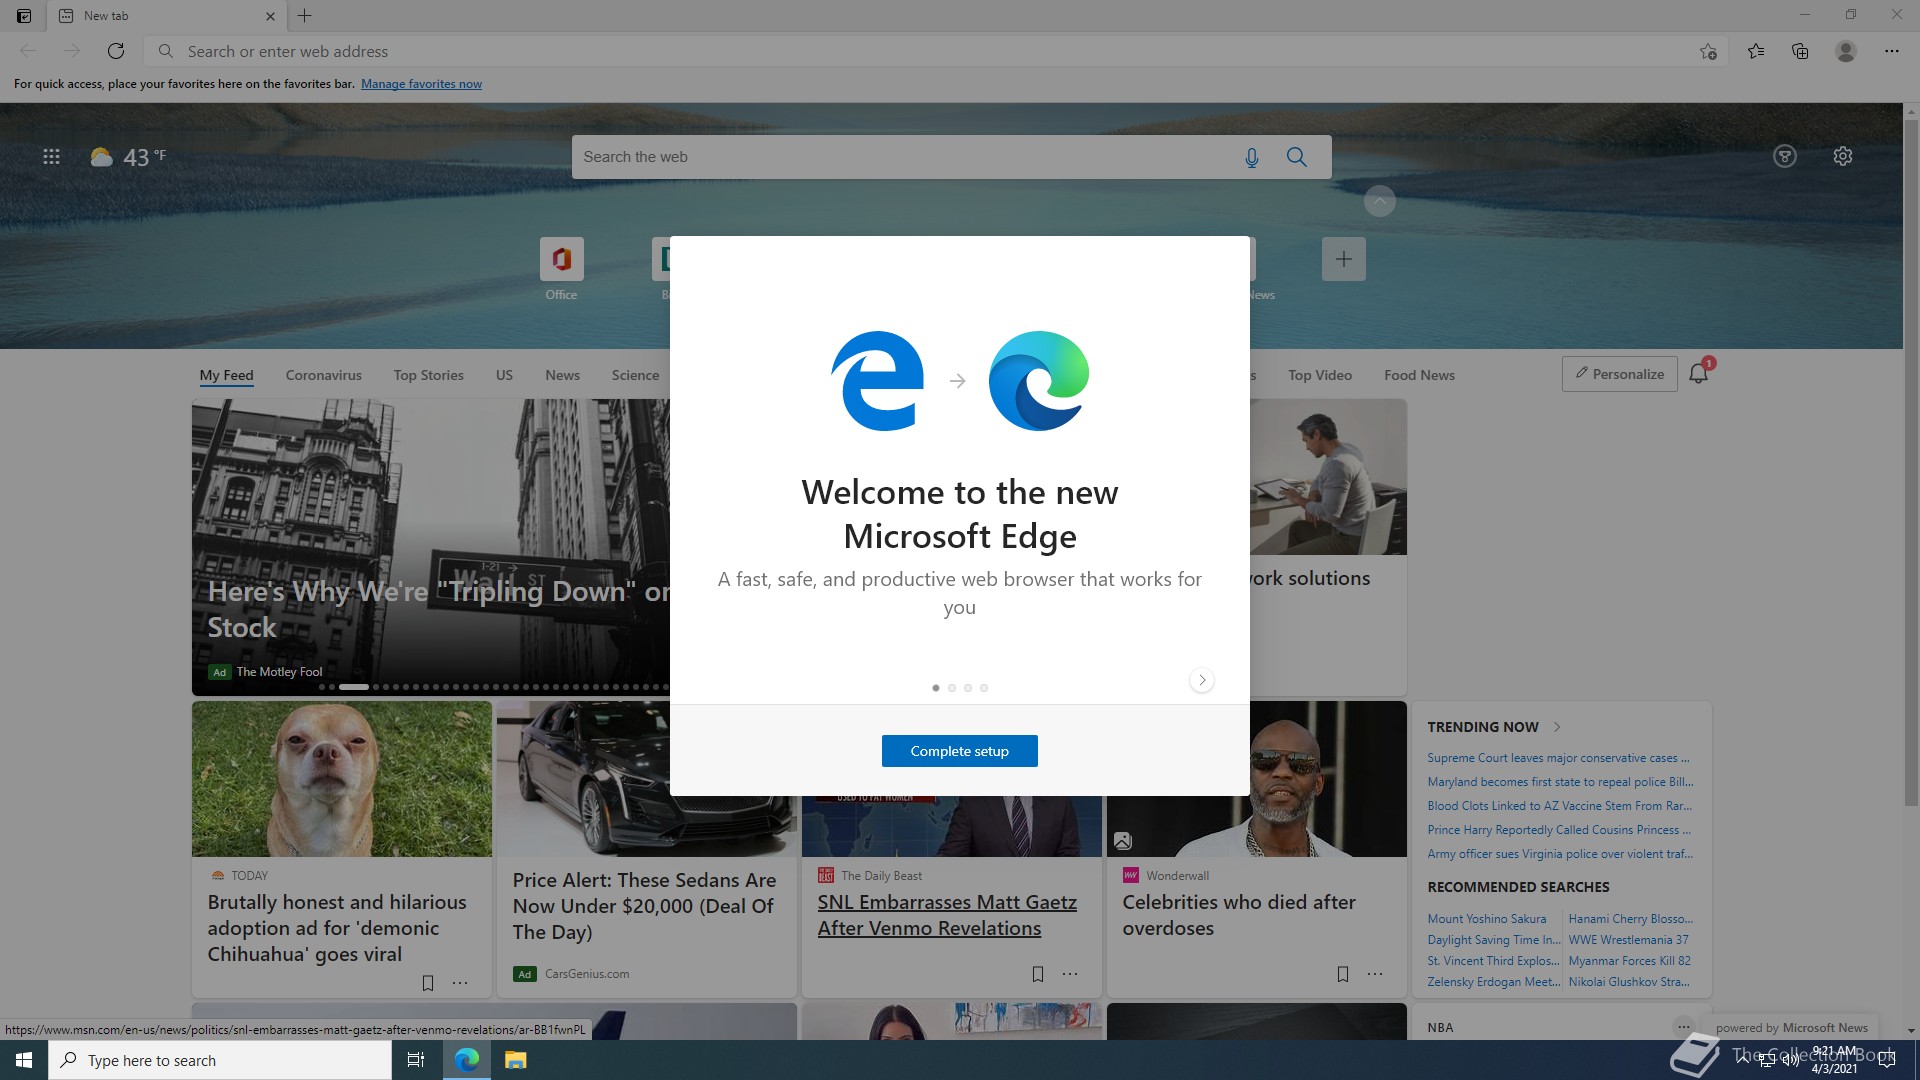Open Task View on taskbar

(416, 1060)
